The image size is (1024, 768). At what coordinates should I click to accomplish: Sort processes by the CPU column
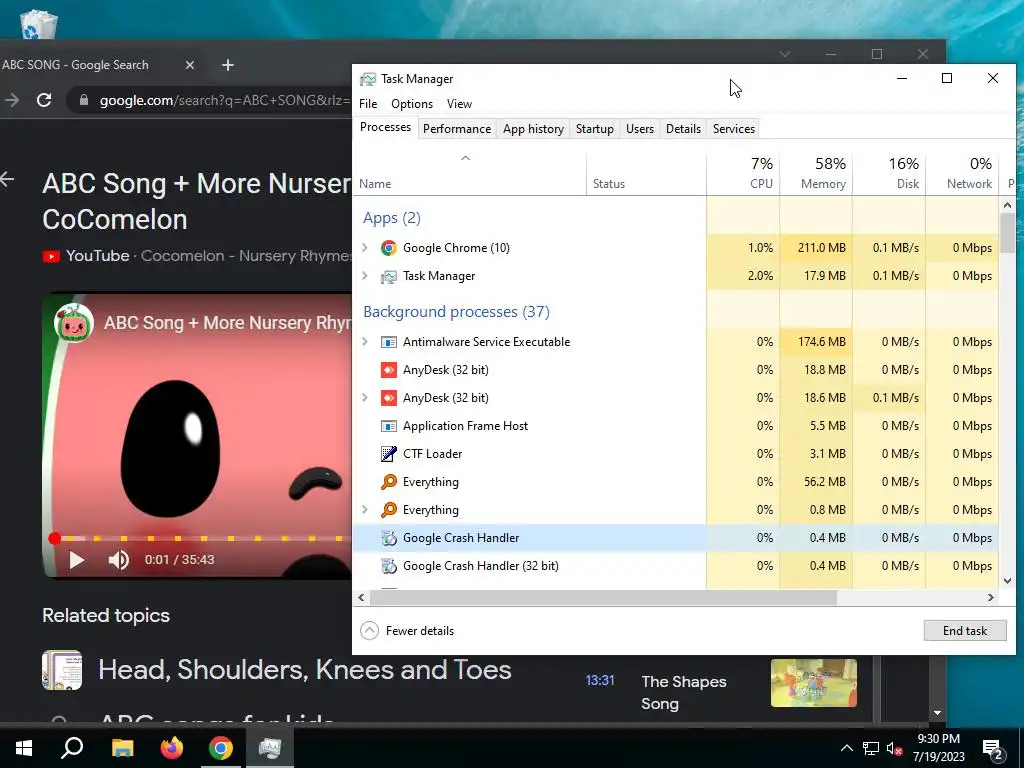(743, 174)
